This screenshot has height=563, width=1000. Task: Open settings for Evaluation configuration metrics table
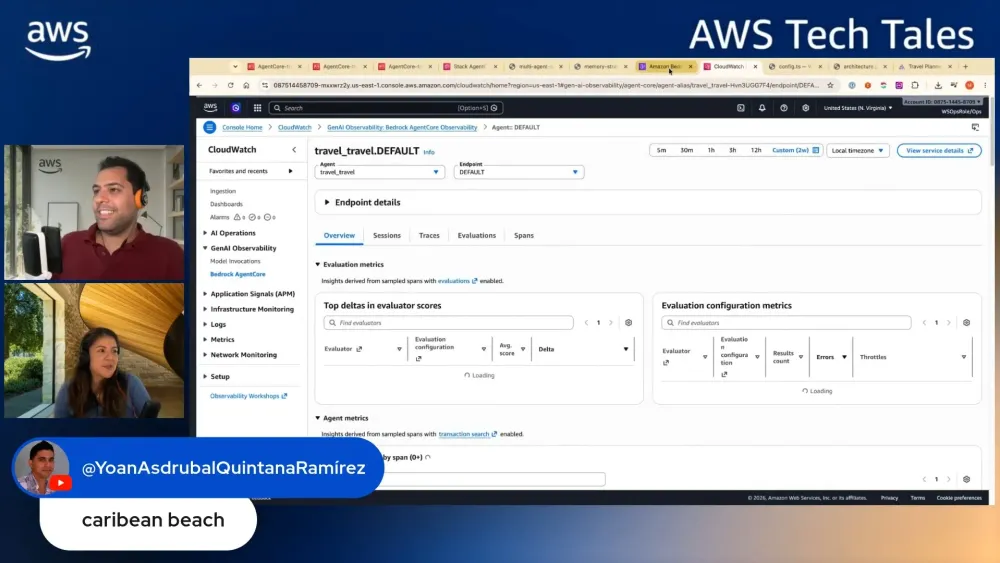click(966, 323)
